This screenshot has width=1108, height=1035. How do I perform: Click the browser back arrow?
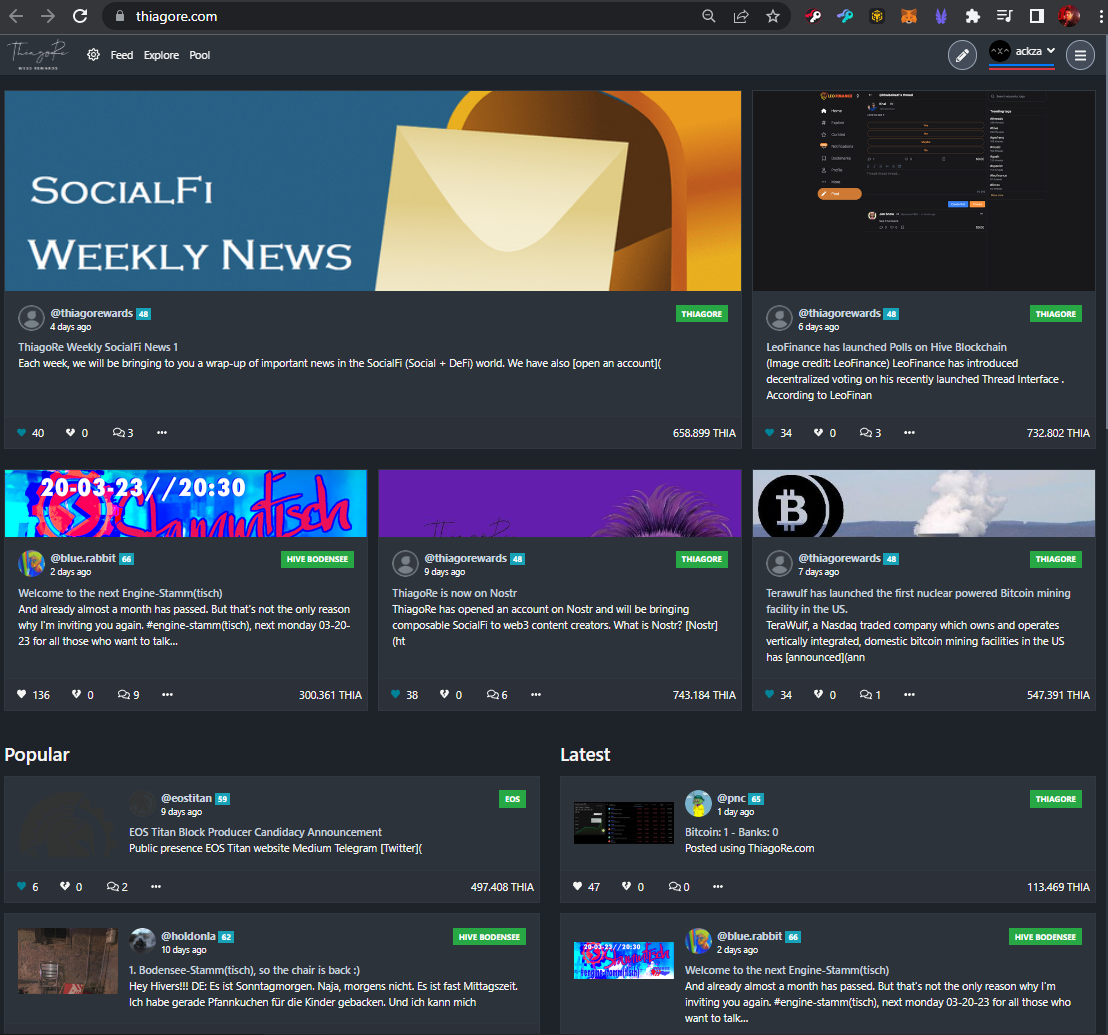click(x=16, y=16)
